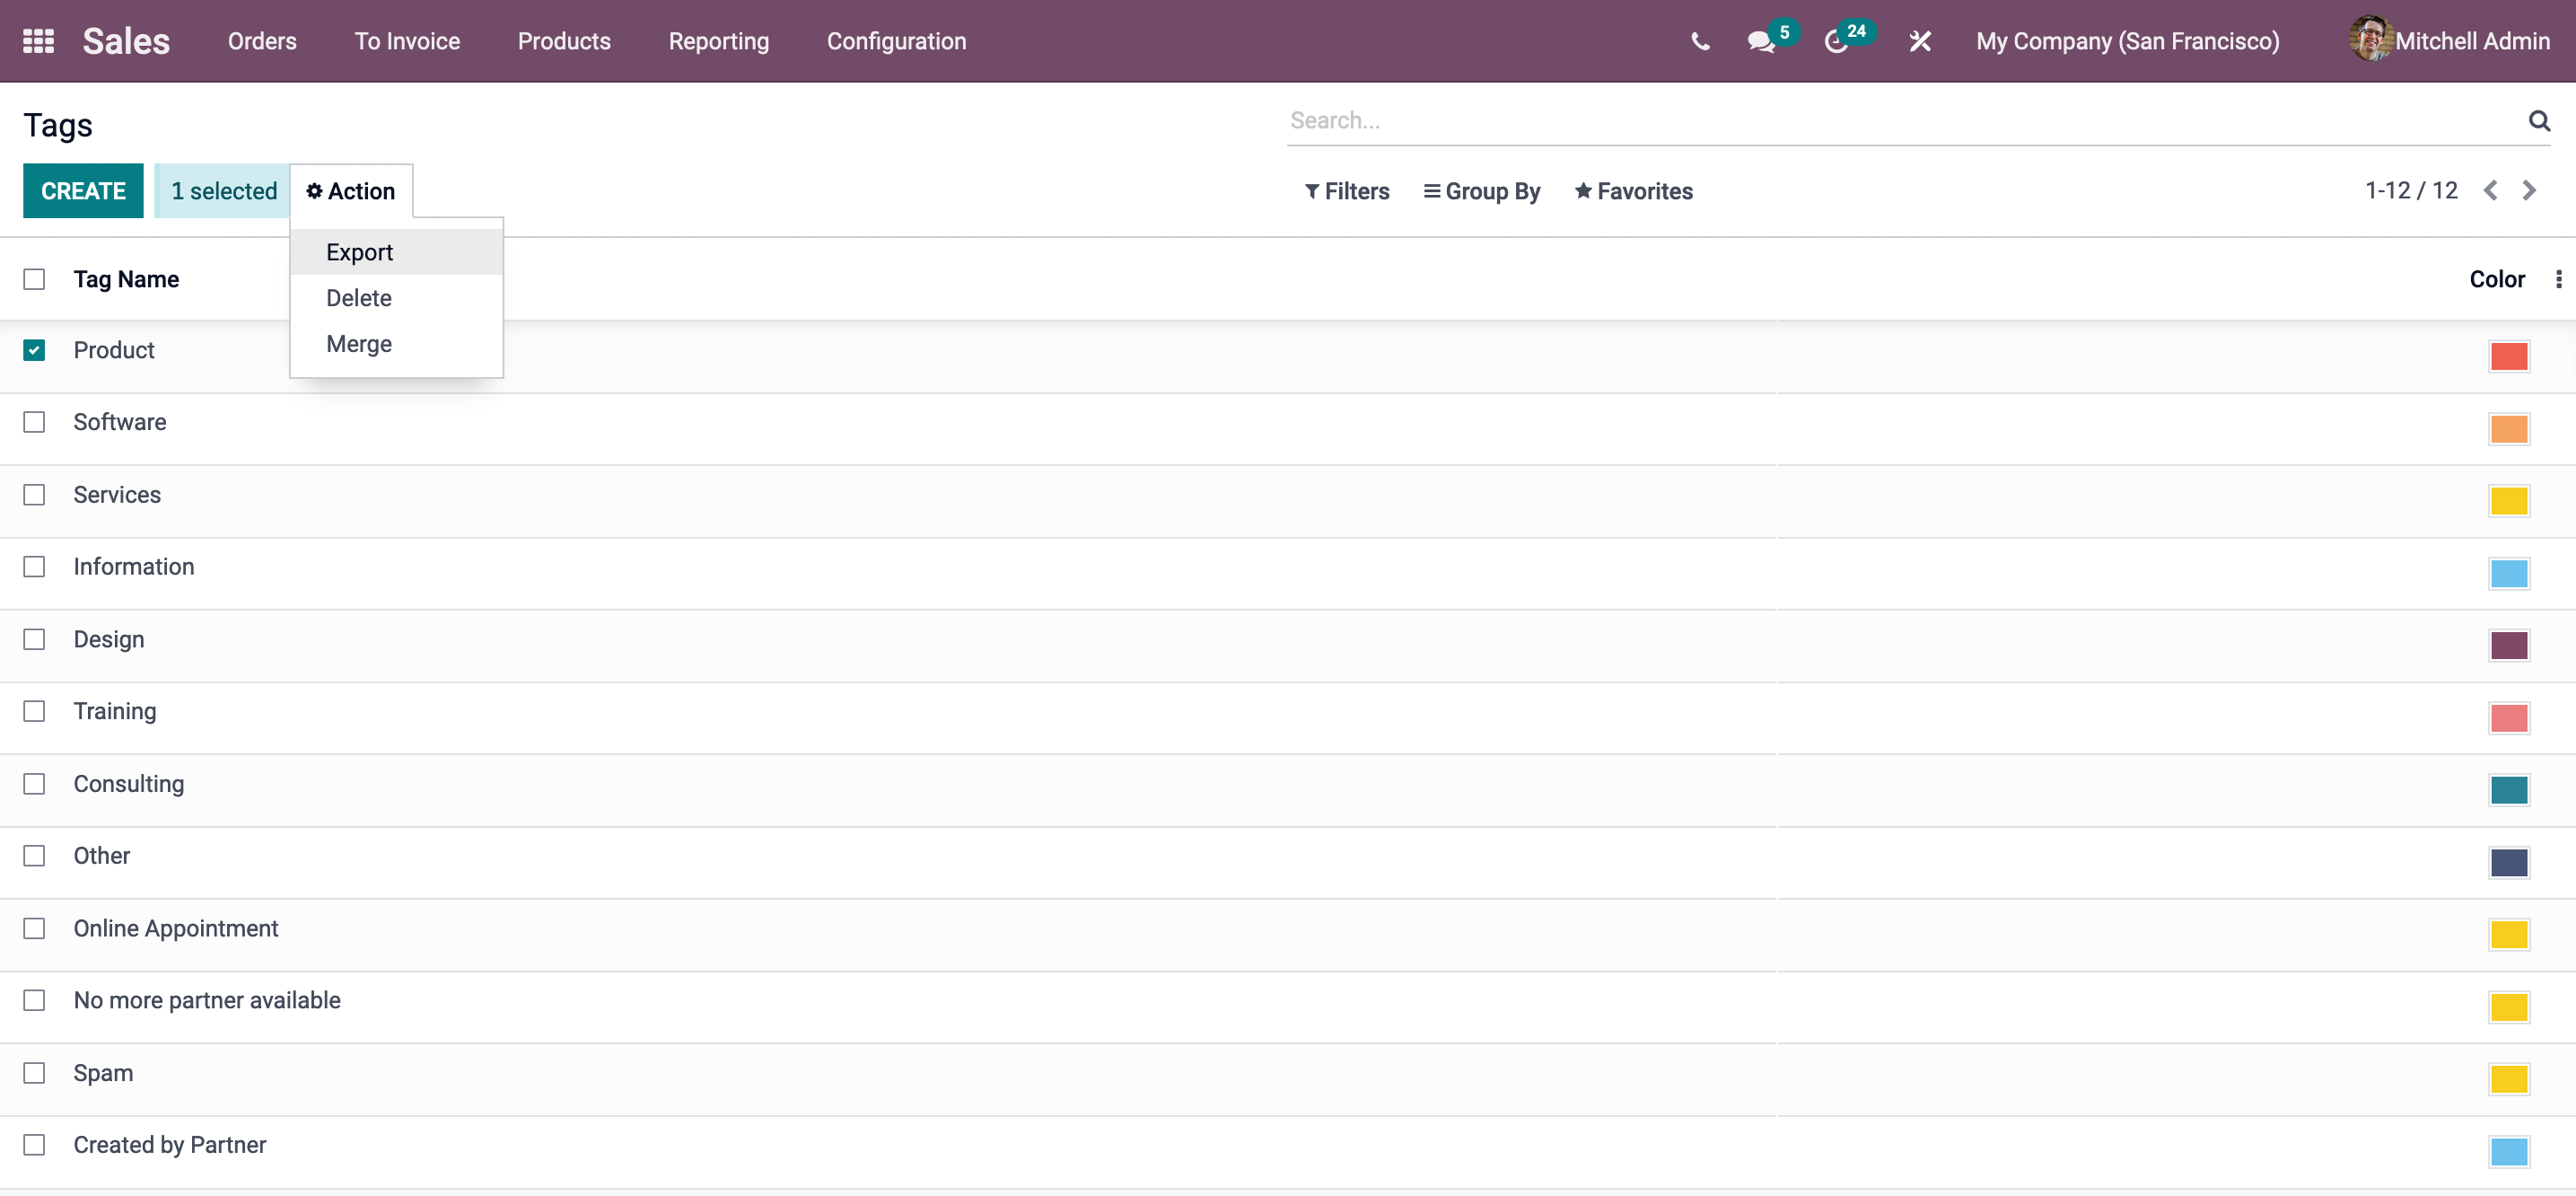This screenshot has height=1196, width=2576.
Task: Open the Spam tag row
Action: pos(1288,1080)
